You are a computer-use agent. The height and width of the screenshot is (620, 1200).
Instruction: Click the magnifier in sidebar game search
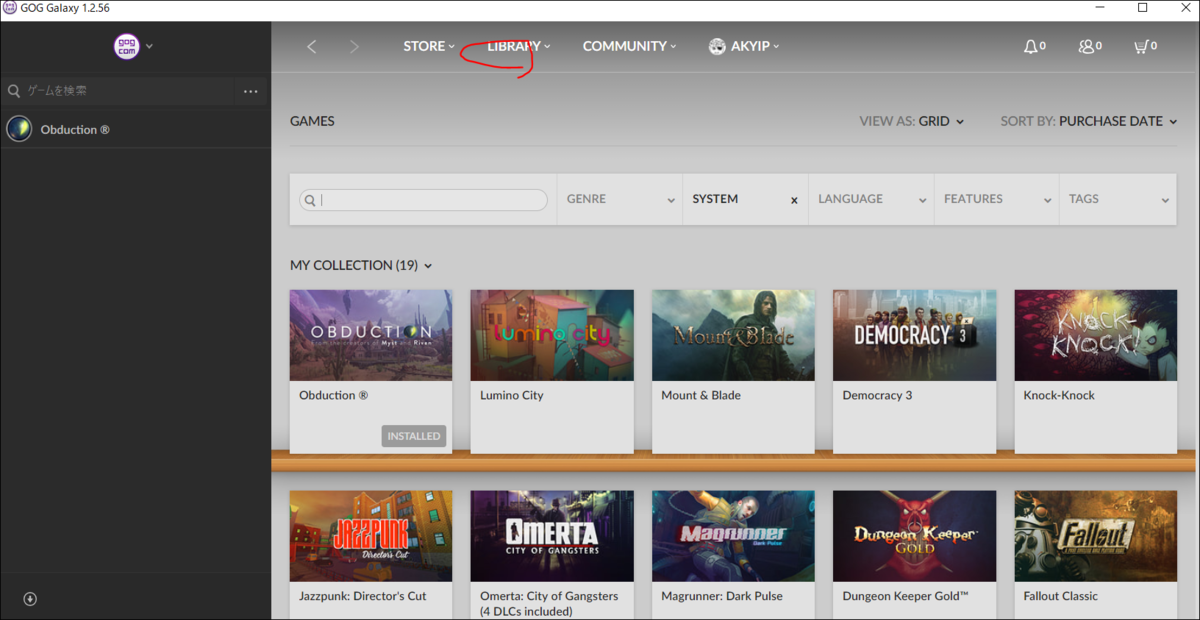(14, 91)
